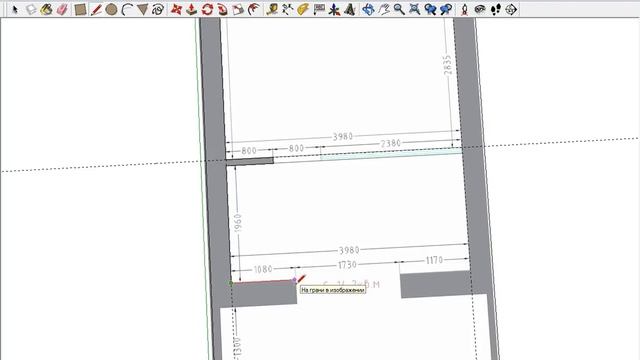The image size is (640, 360).
Task: Select the Pan hand tool
Action: (x=384, y=9)
